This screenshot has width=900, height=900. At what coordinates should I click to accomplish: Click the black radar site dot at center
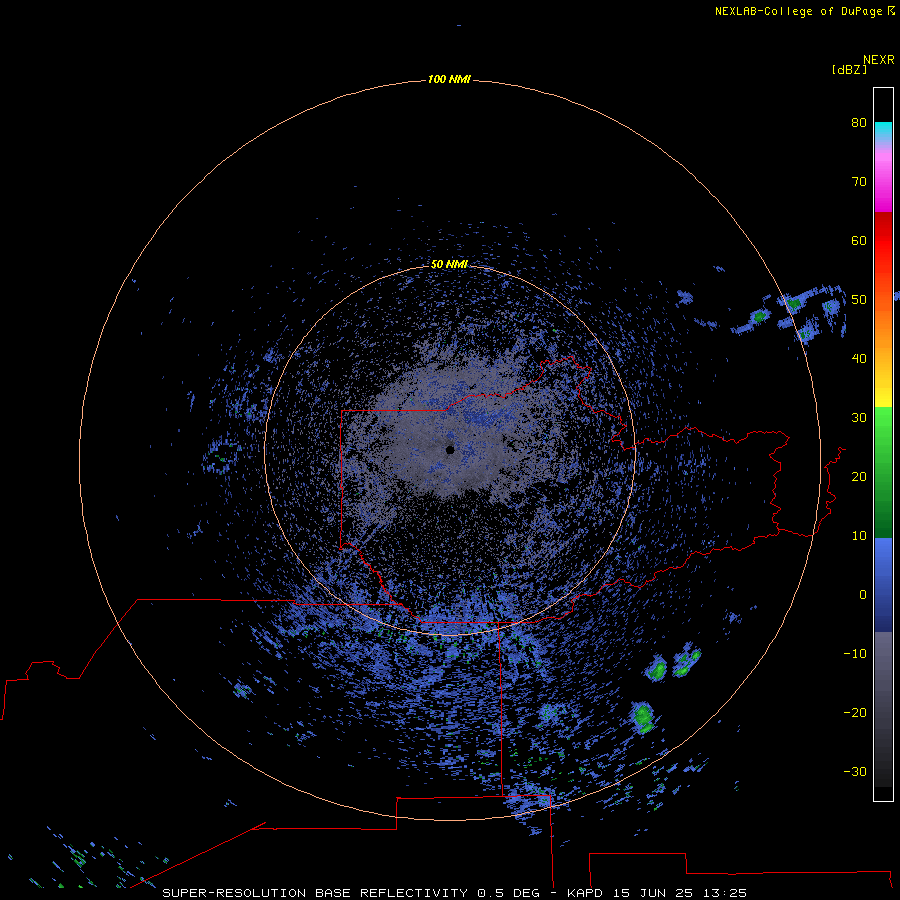(450, 450)
